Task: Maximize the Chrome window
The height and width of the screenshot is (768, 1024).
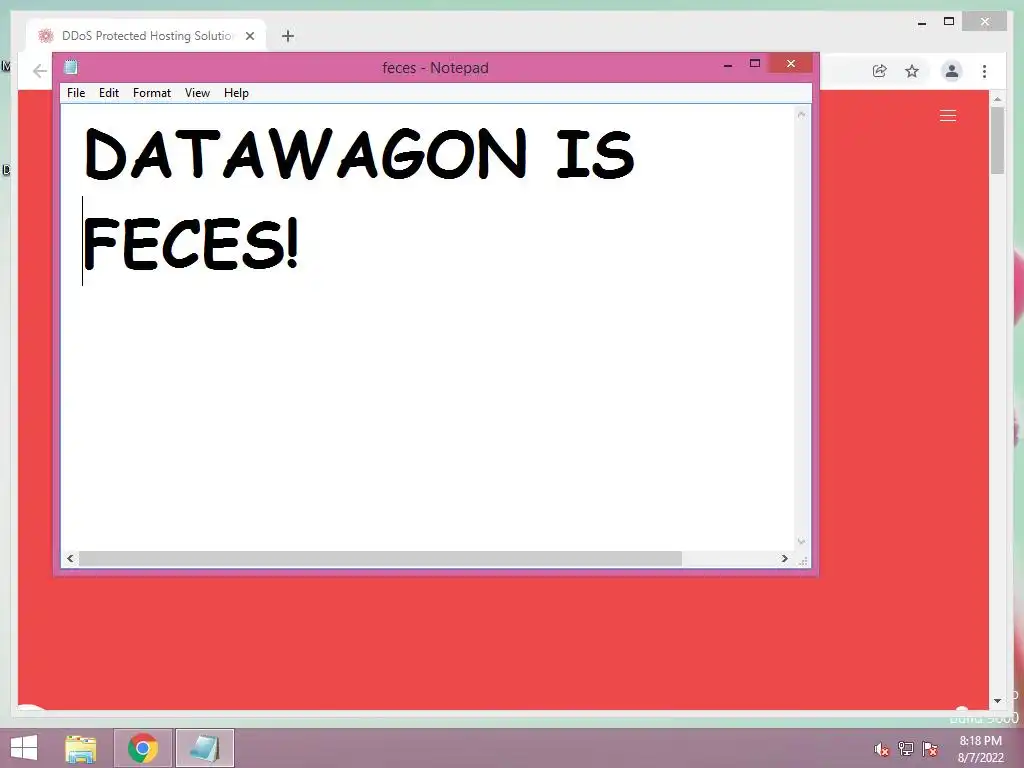Action: (x=949, y=22)
